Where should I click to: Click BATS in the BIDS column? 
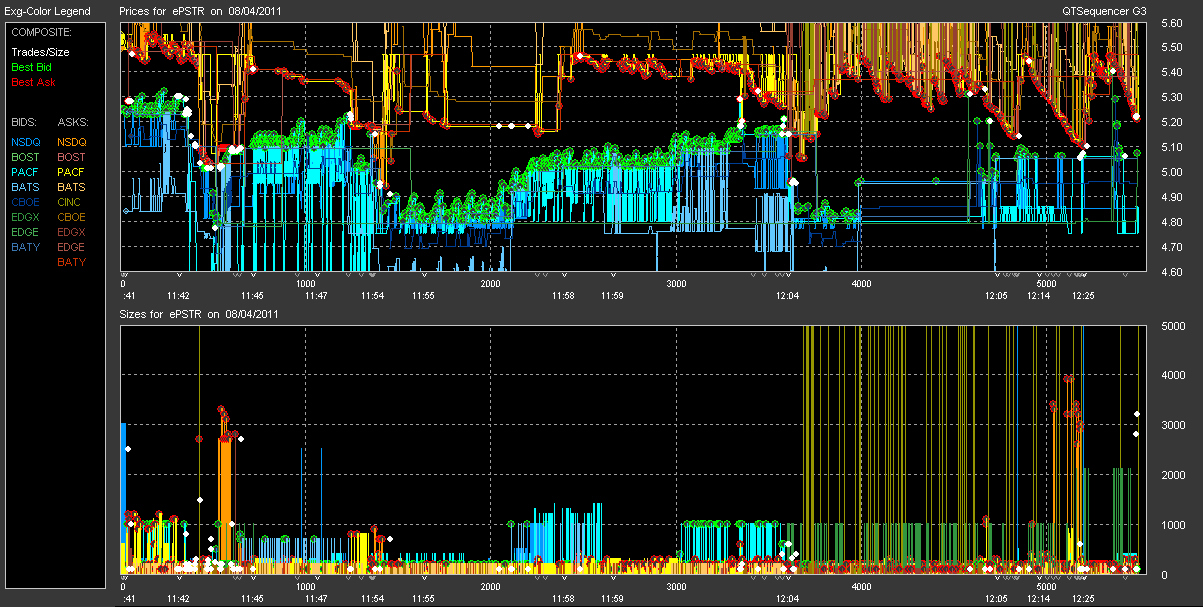pos(25,187)
